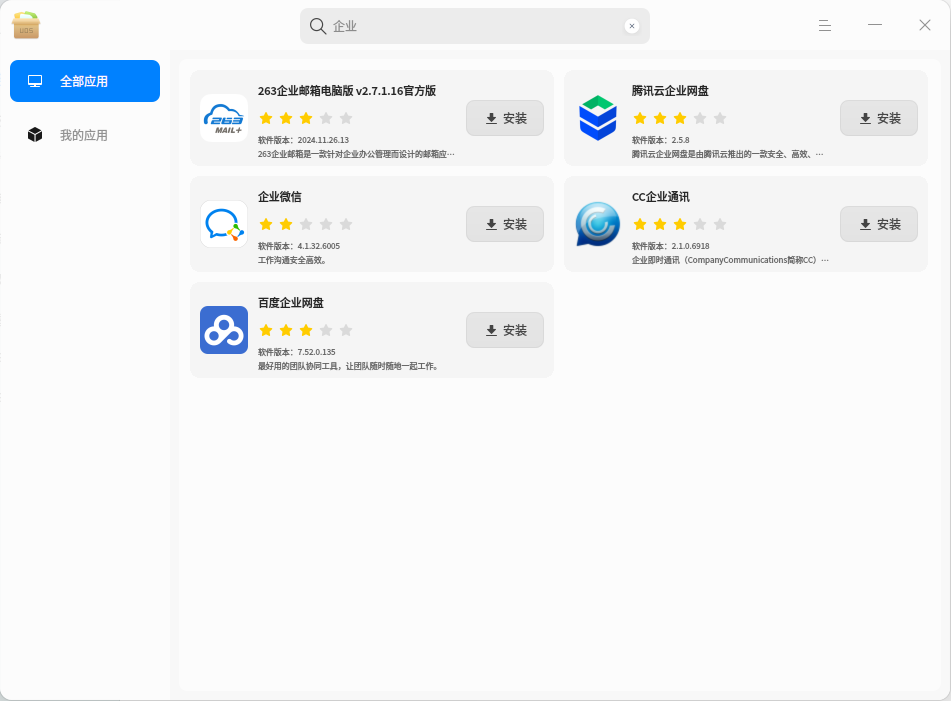Click the star rating of 263企业邮箱
The image size is (951, 701).
306,118
